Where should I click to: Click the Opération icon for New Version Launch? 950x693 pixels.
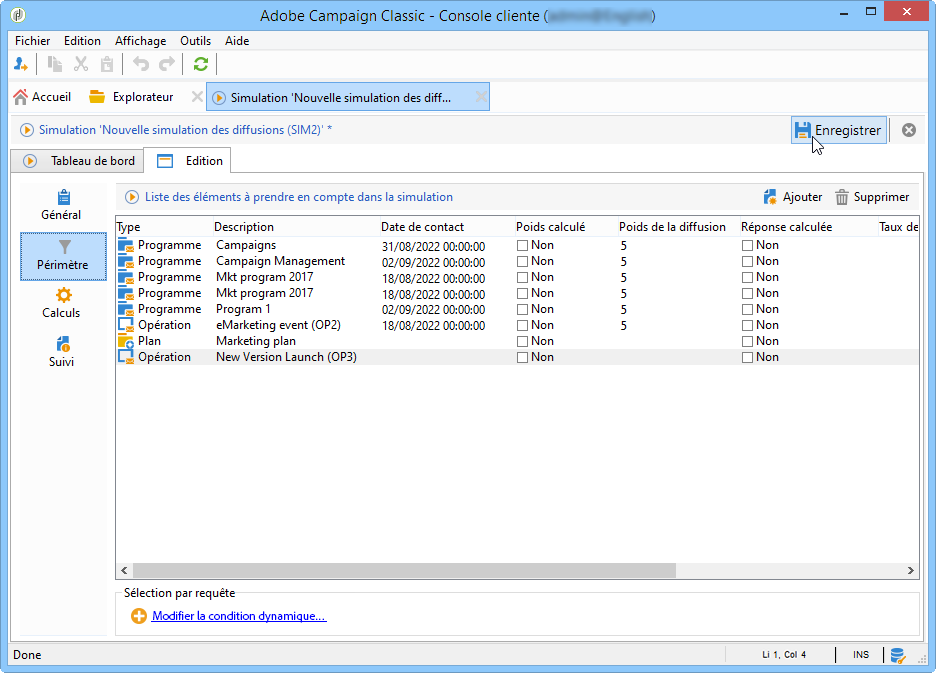tap(125, 357)
